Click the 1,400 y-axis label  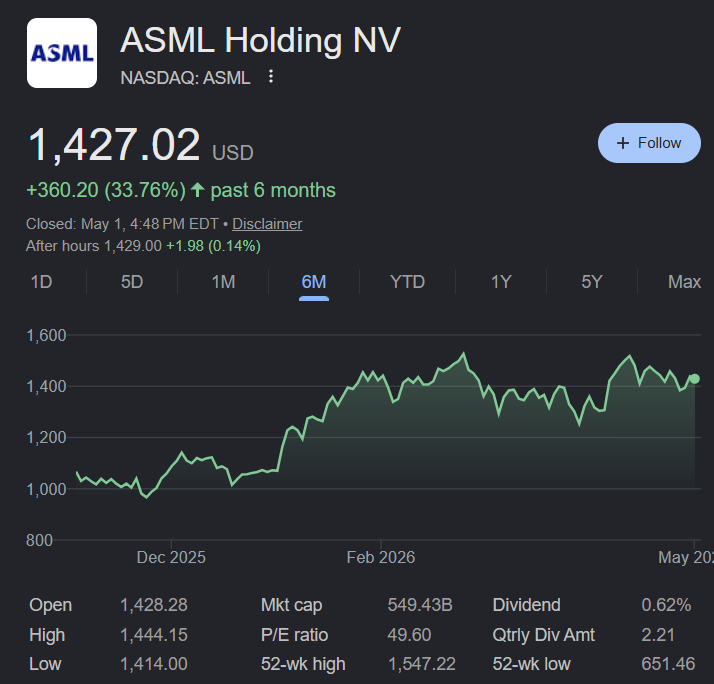click(46, 387)
